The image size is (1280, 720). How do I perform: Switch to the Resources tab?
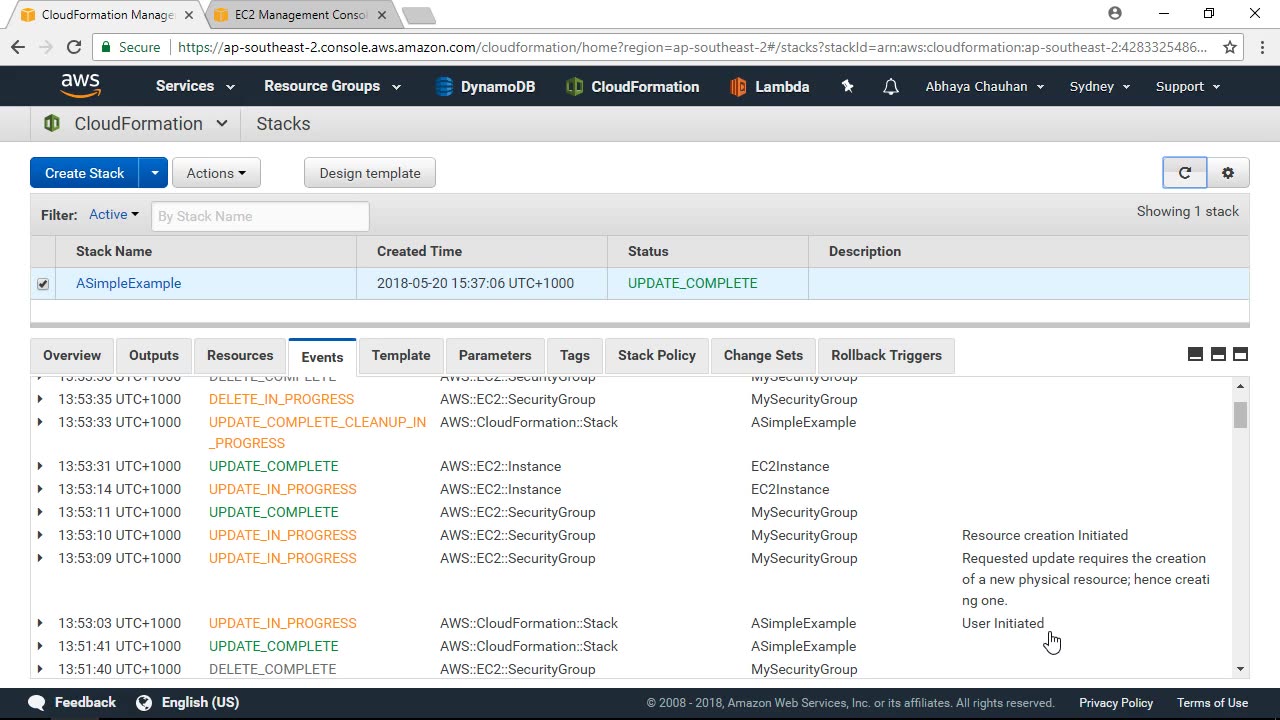coord(240,356)
